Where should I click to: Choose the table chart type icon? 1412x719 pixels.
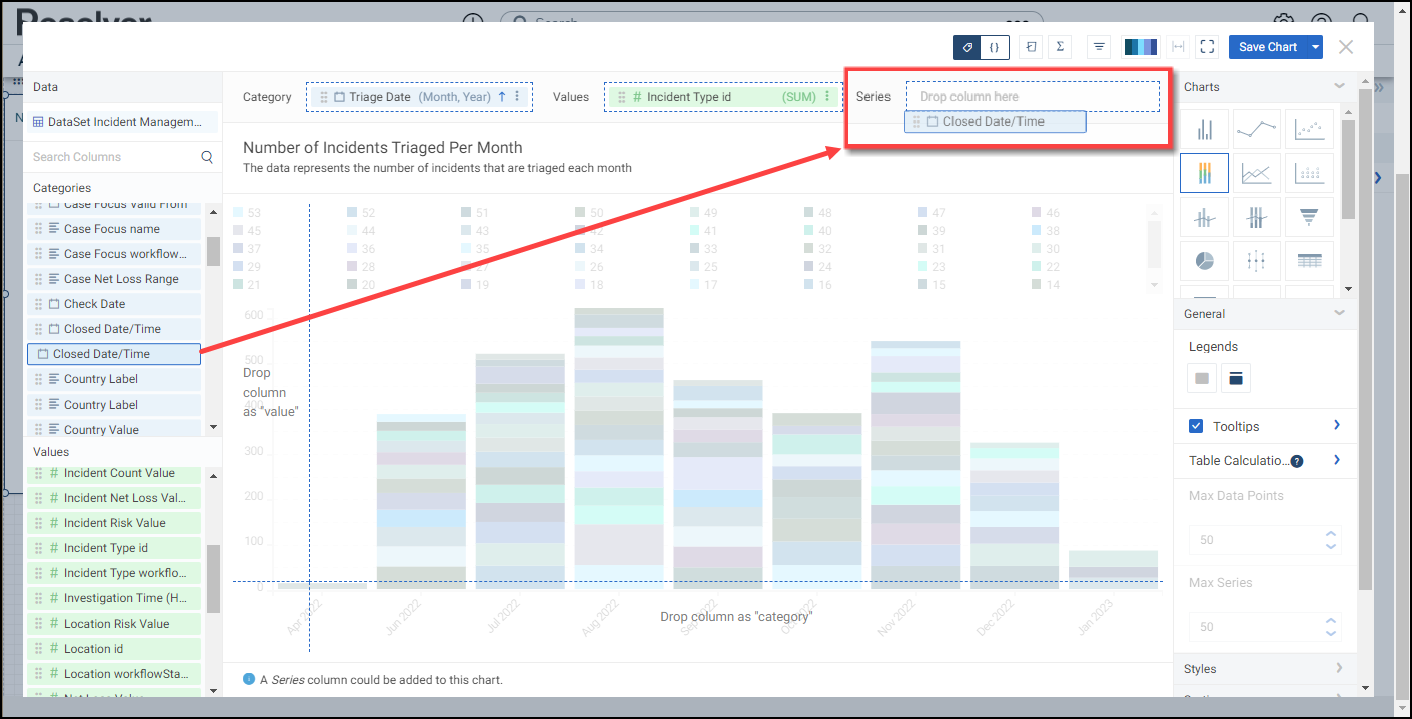coord(1308,261)
